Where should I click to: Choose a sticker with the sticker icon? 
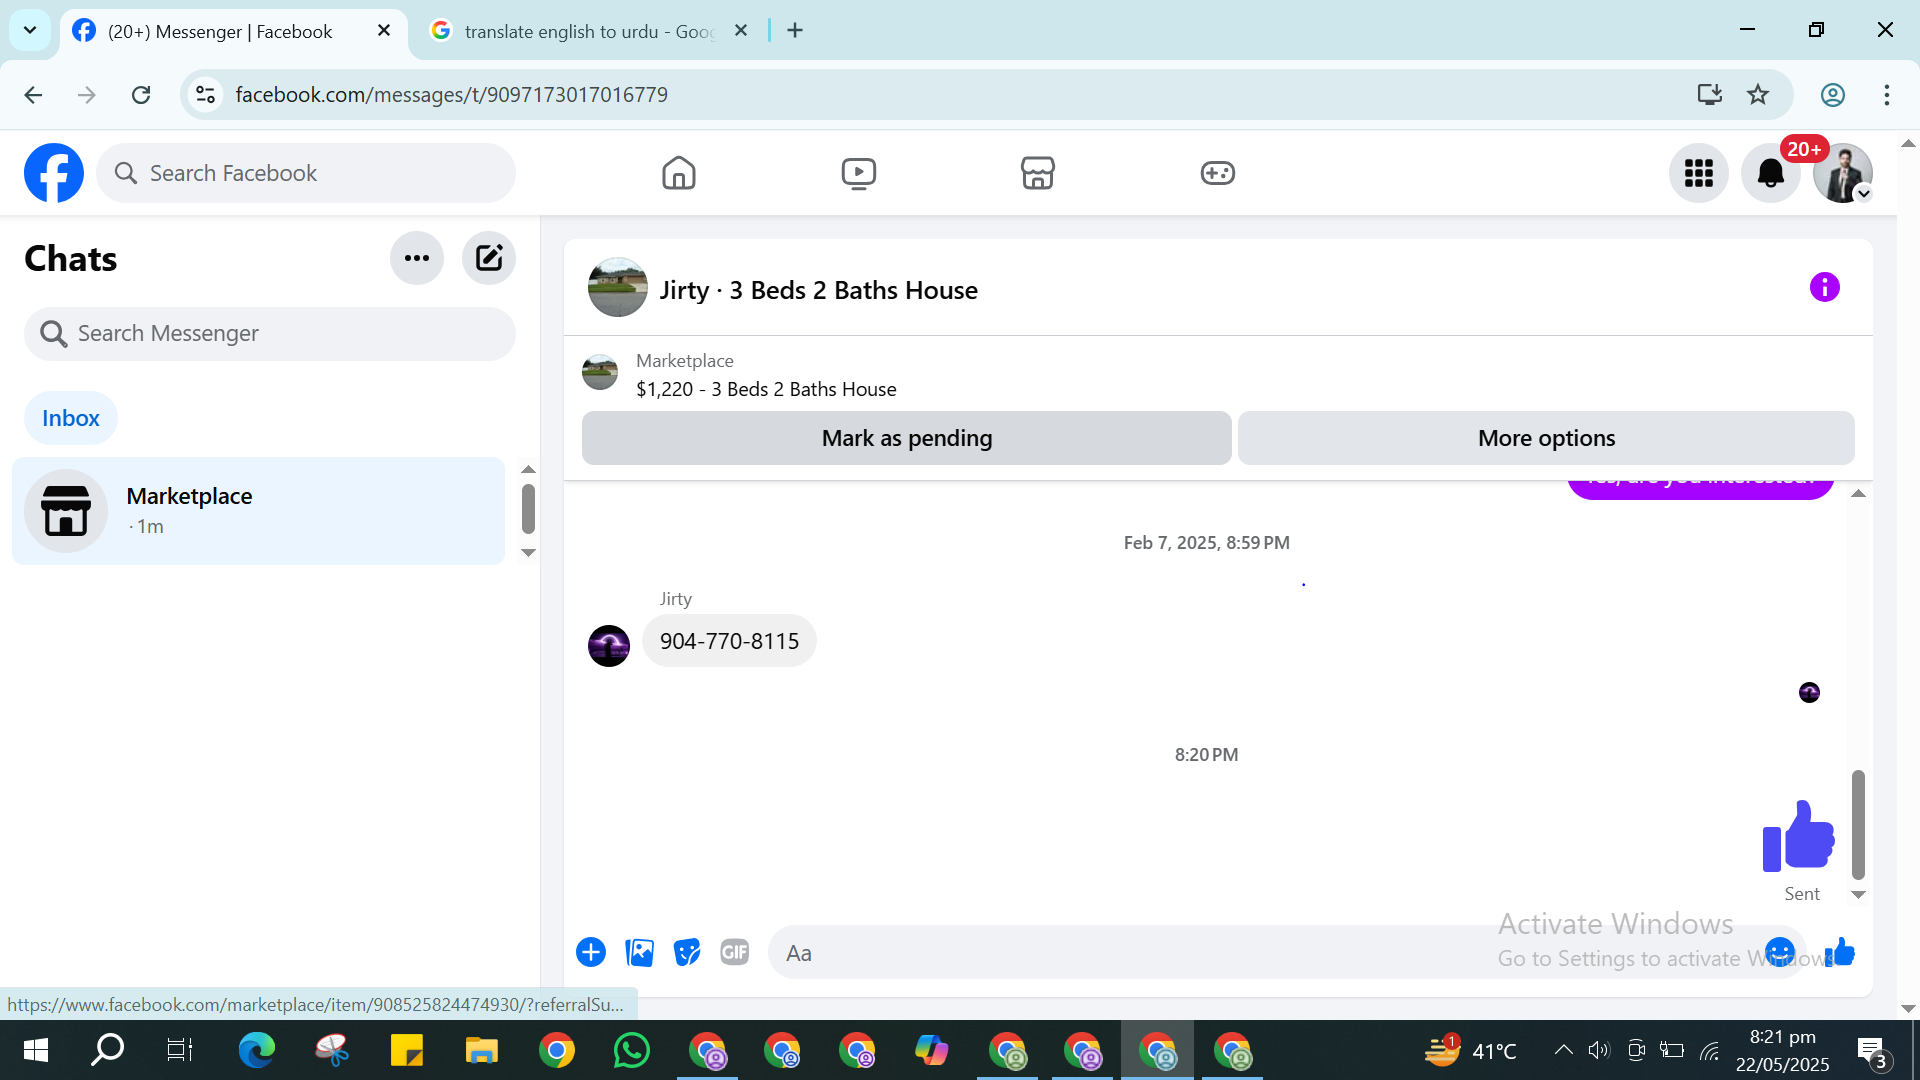(687, 953)
